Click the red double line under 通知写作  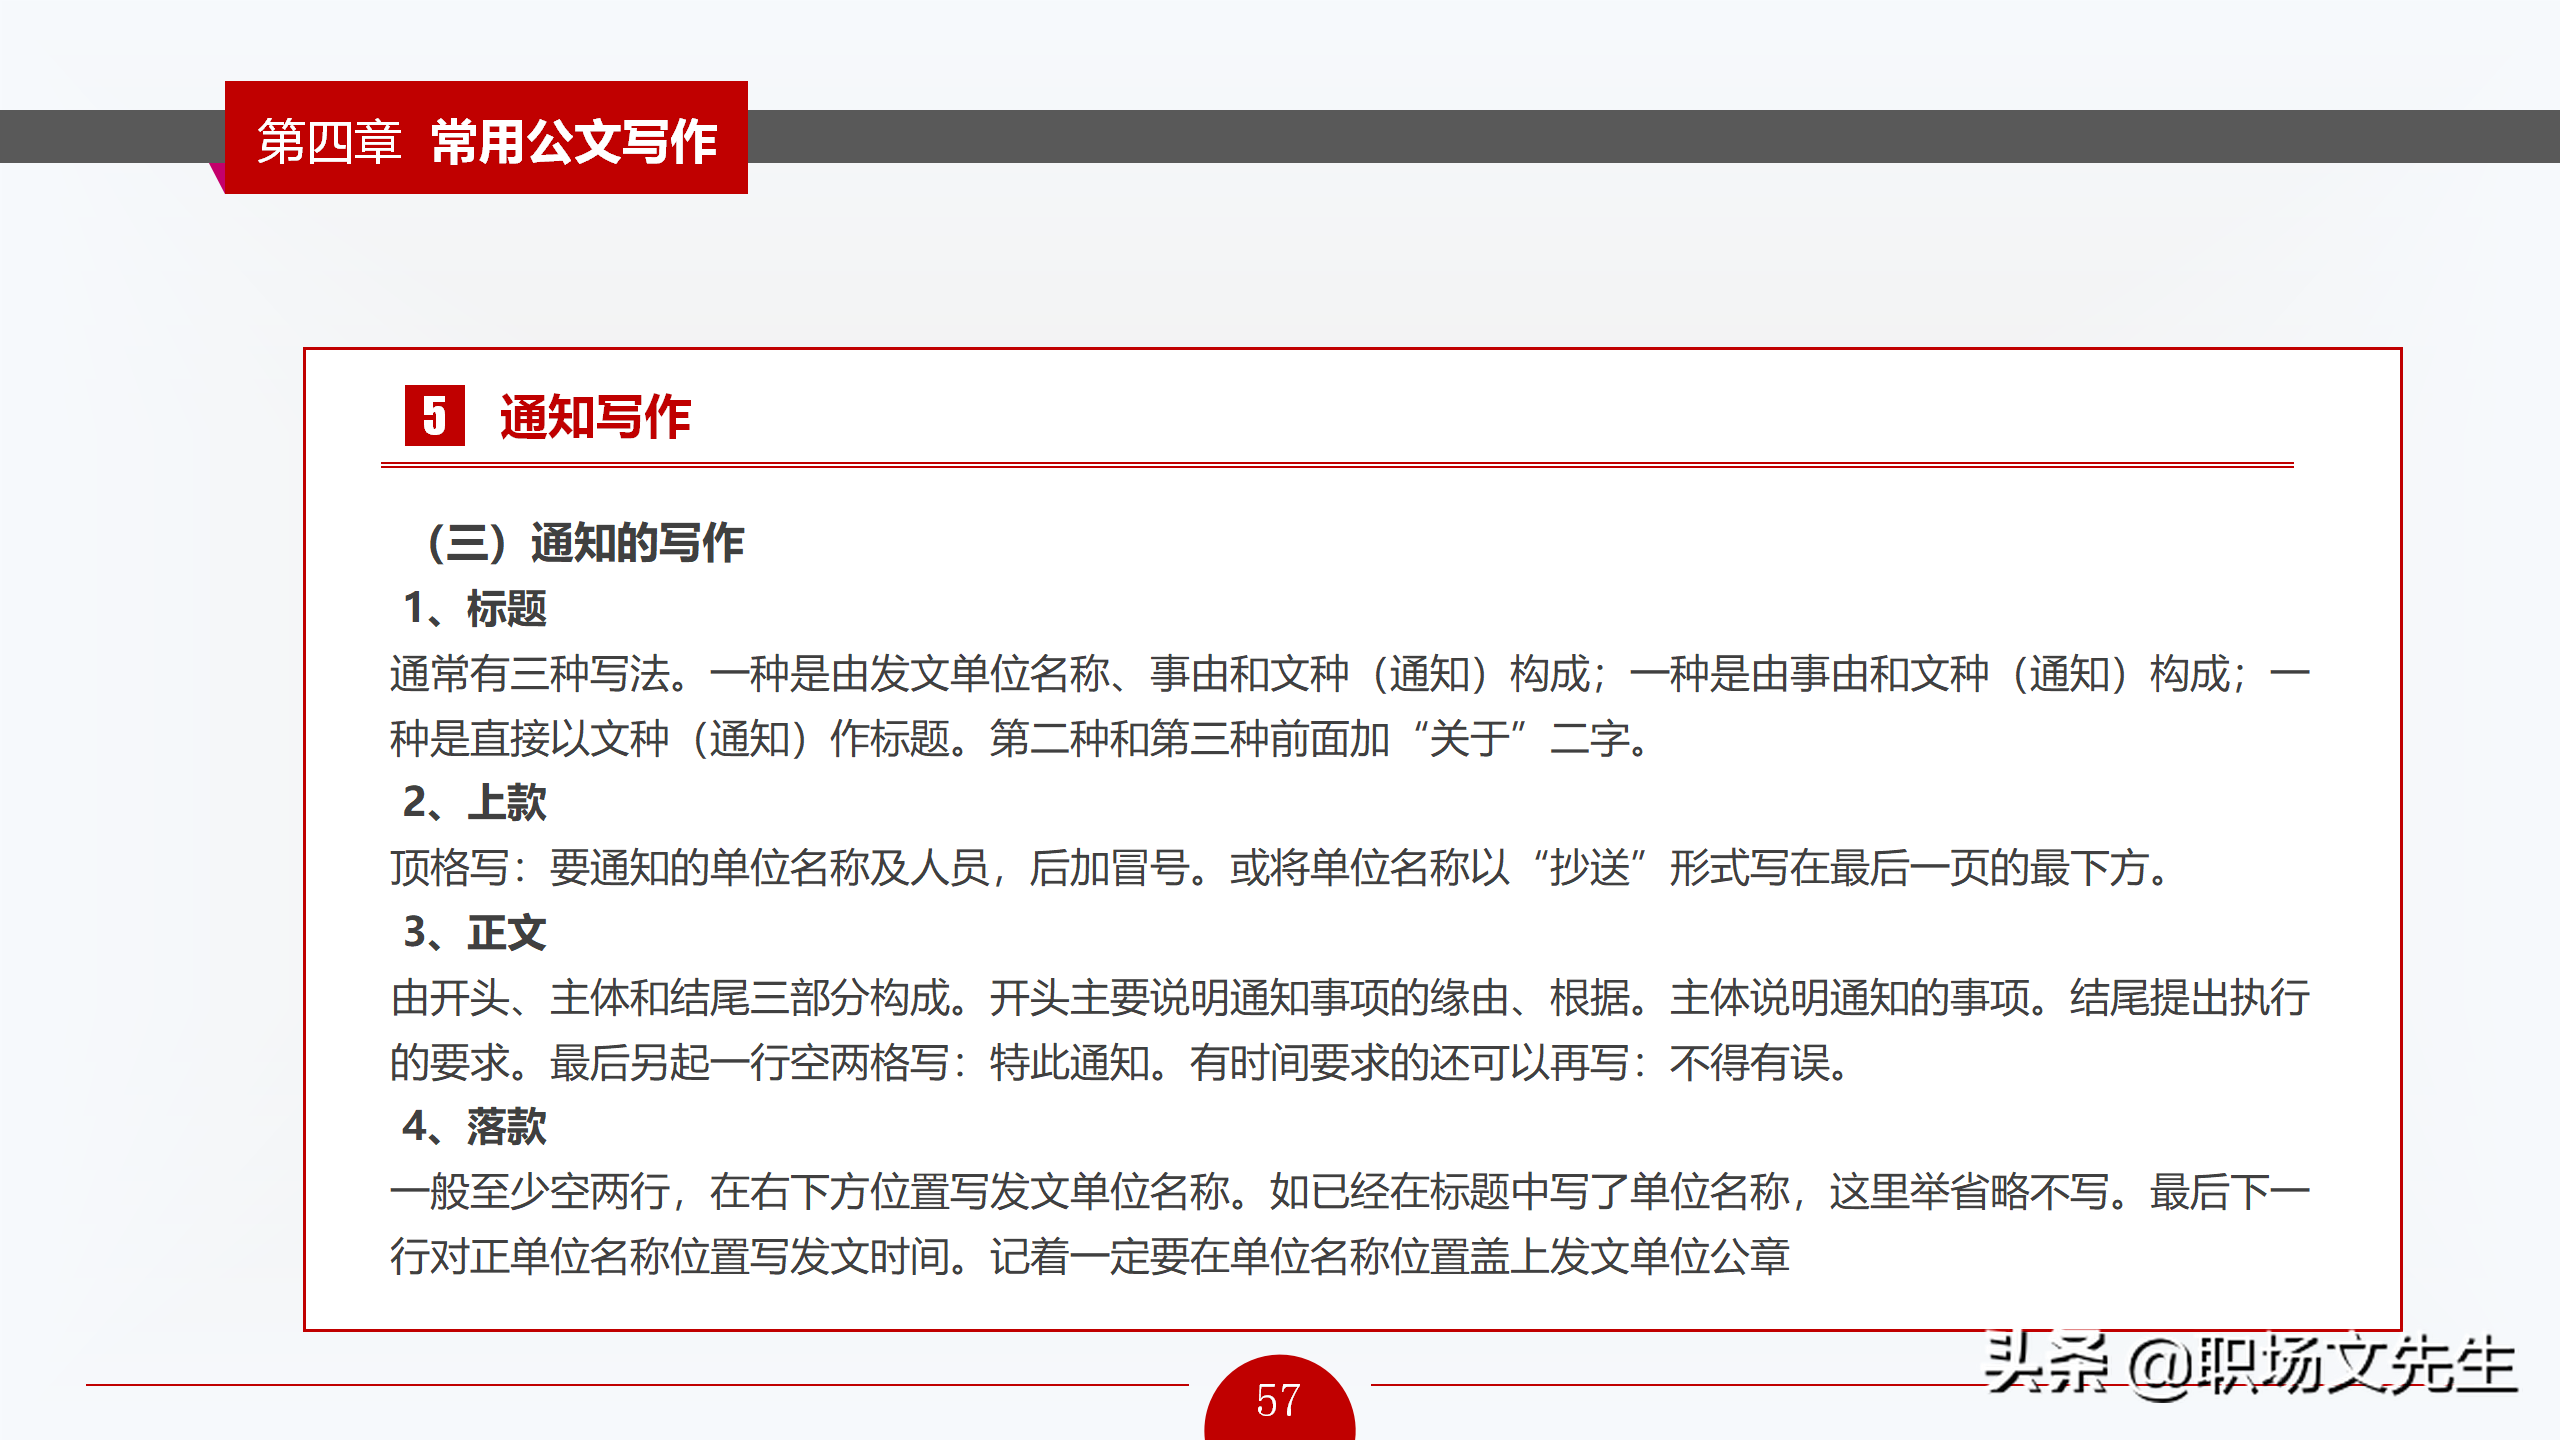pyautogui.click(x=1336, y=465)
